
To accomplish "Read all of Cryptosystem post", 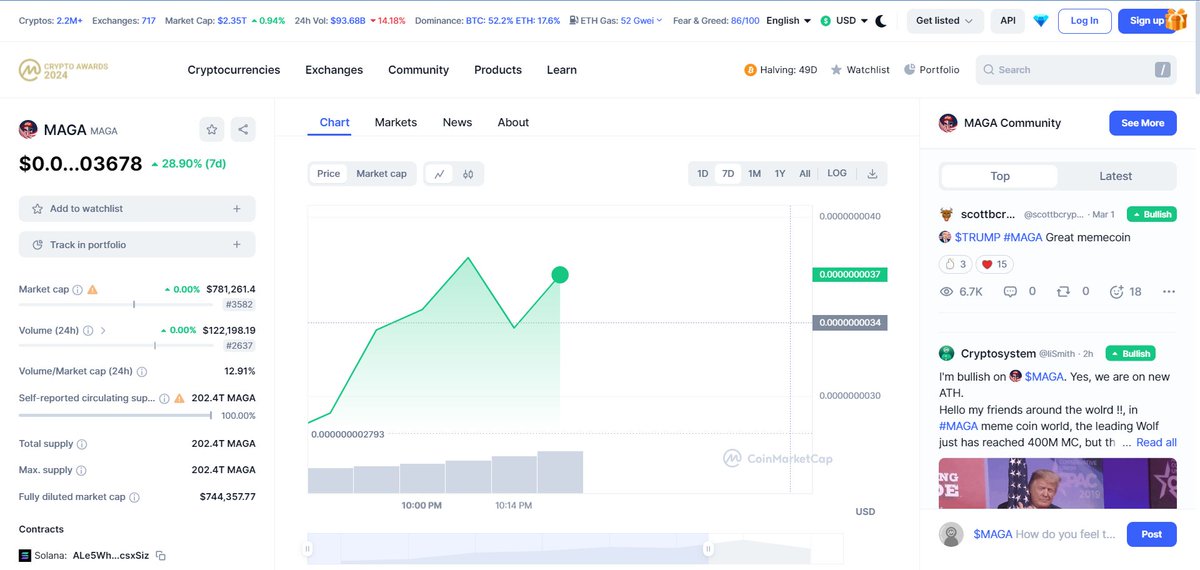I will click(x=1156, y=442).
